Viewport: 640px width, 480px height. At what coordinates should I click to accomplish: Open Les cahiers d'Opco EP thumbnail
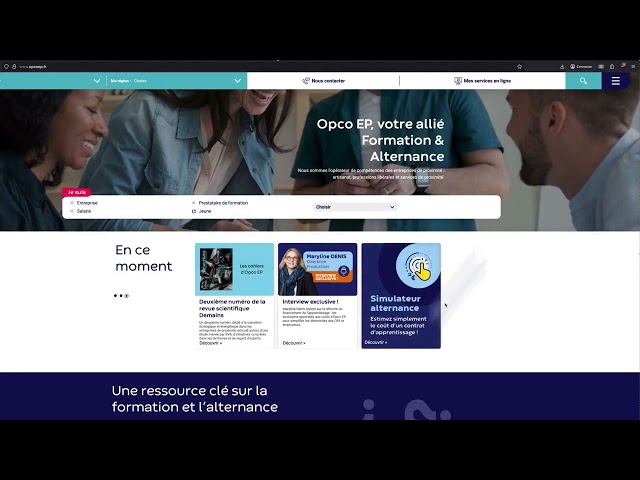pos(234,269)
